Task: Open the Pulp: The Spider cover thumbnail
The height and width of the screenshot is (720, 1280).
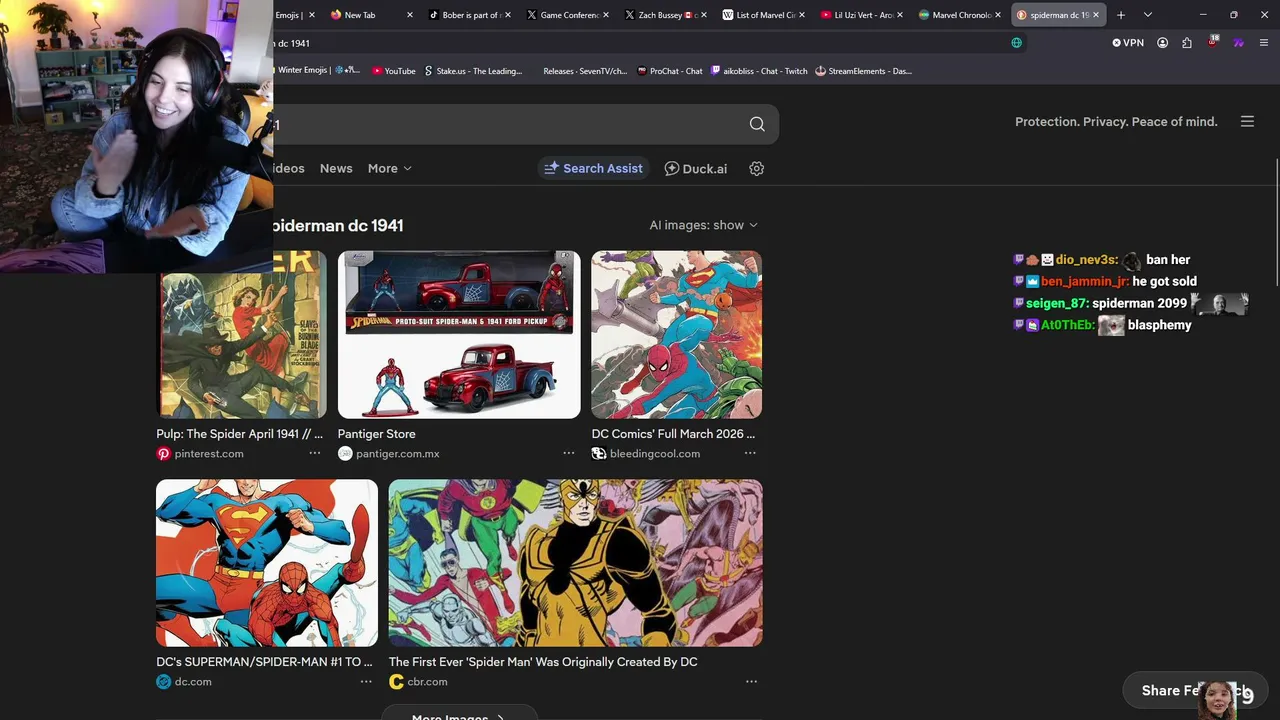Action: [242, 335]
